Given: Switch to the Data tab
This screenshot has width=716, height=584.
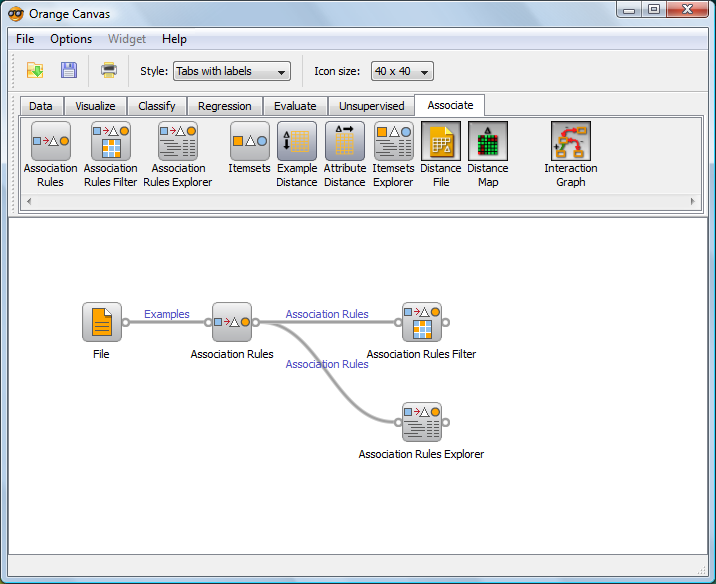Looking at the screenshot, I should point(41,106).
